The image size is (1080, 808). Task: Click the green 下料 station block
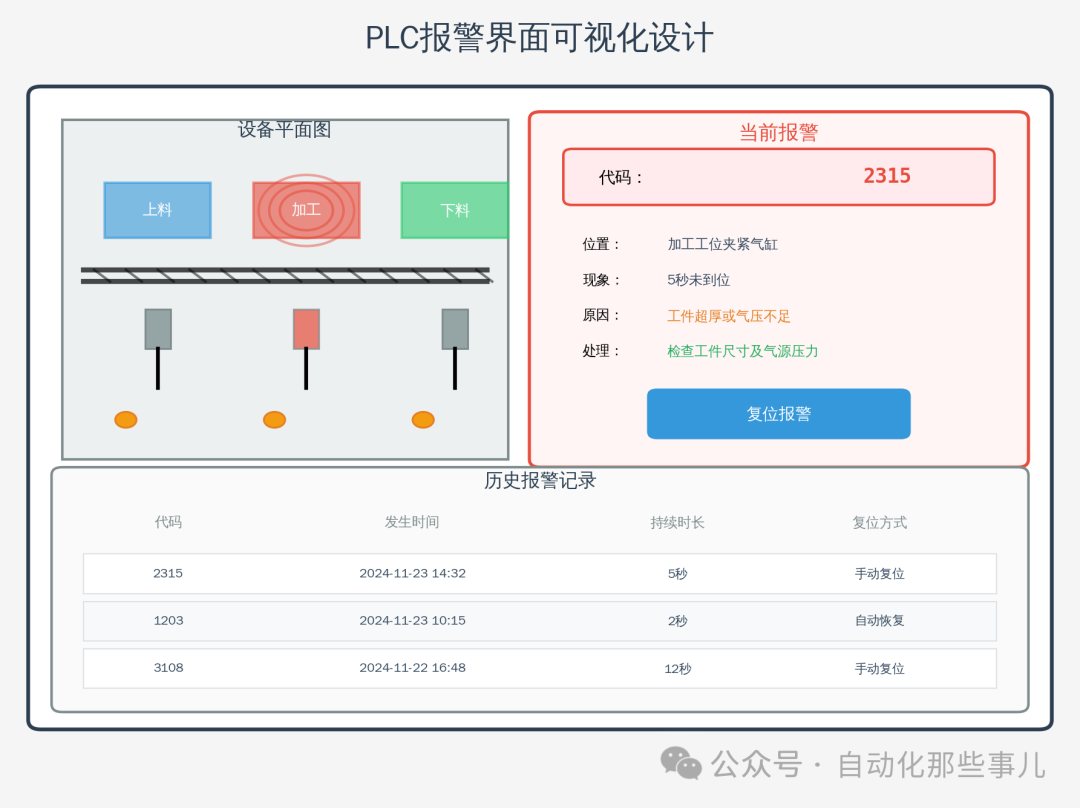pos(455,210)
